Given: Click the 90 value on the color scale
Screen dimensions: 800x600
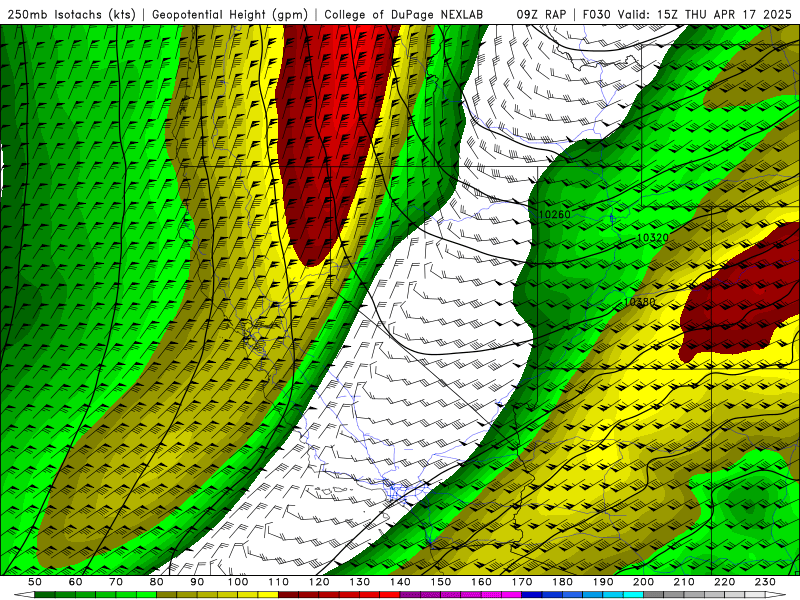Looking at the screenshot, I should 197,582.
